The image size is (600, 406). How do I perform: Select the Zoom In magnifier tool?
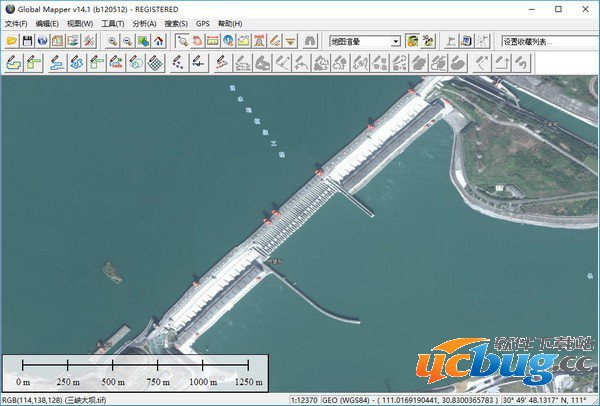tap(113, 41)
